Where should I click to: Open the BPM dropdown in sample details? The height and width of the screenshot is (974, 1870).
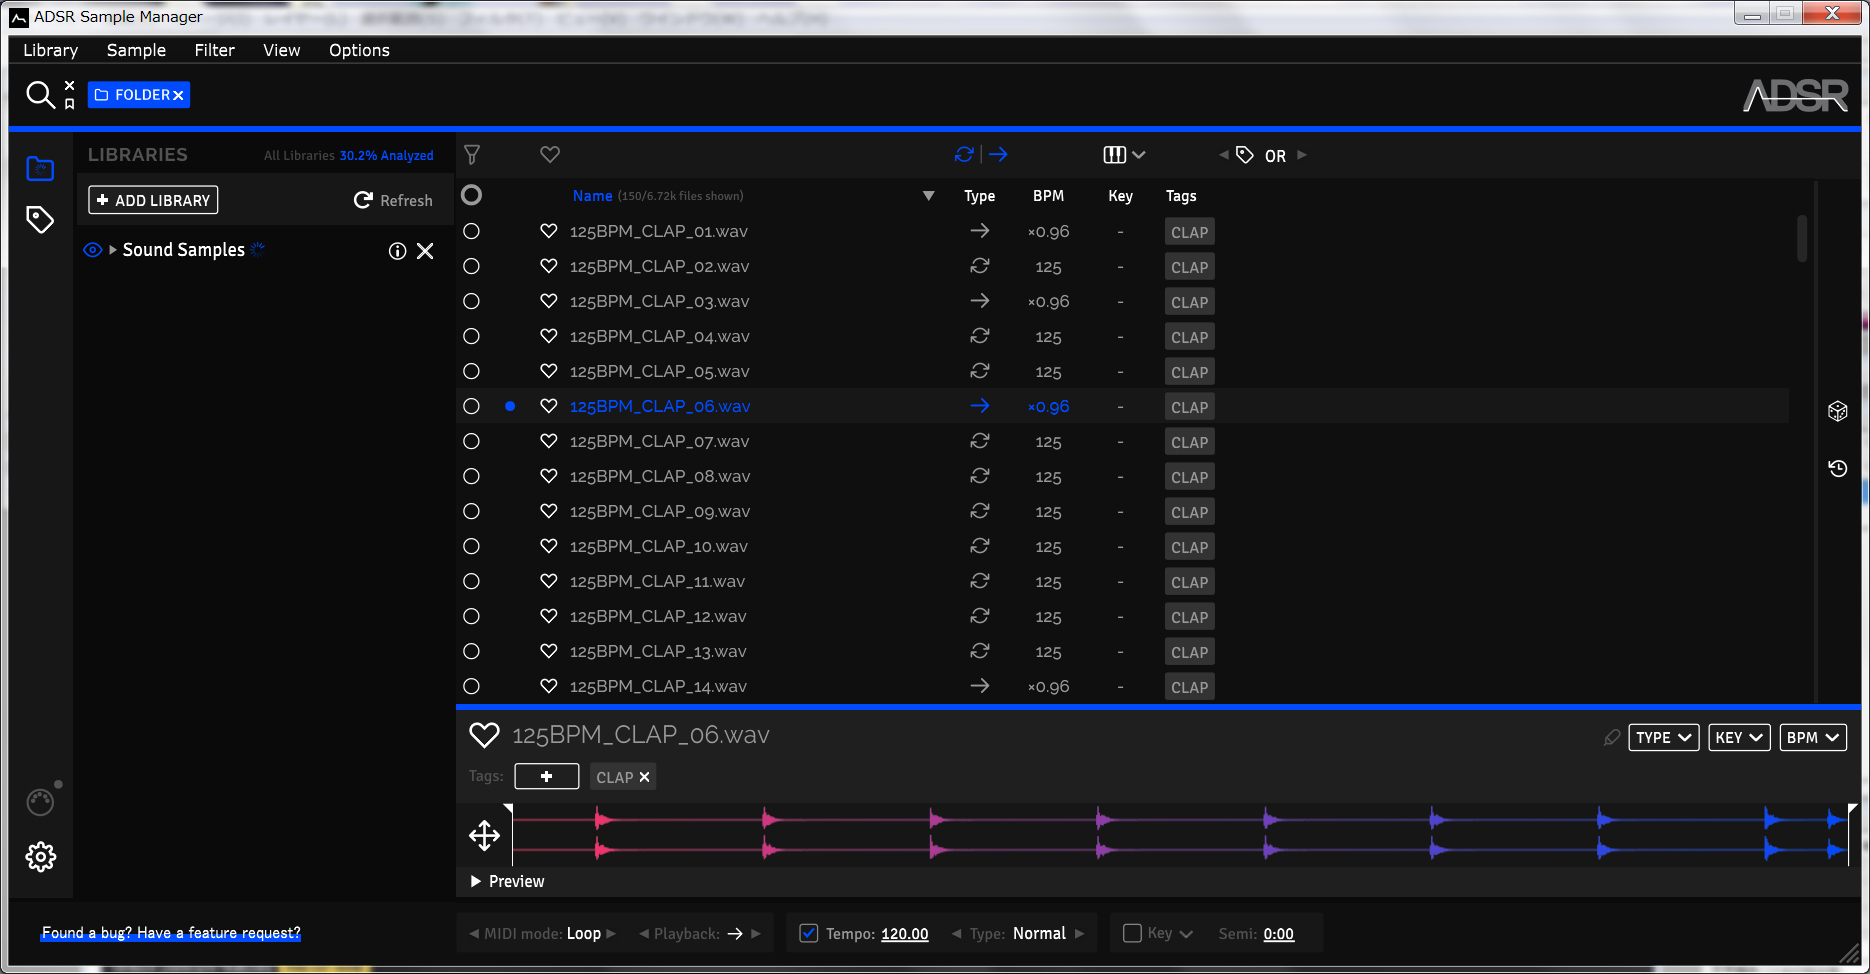tap(1812, 738)
